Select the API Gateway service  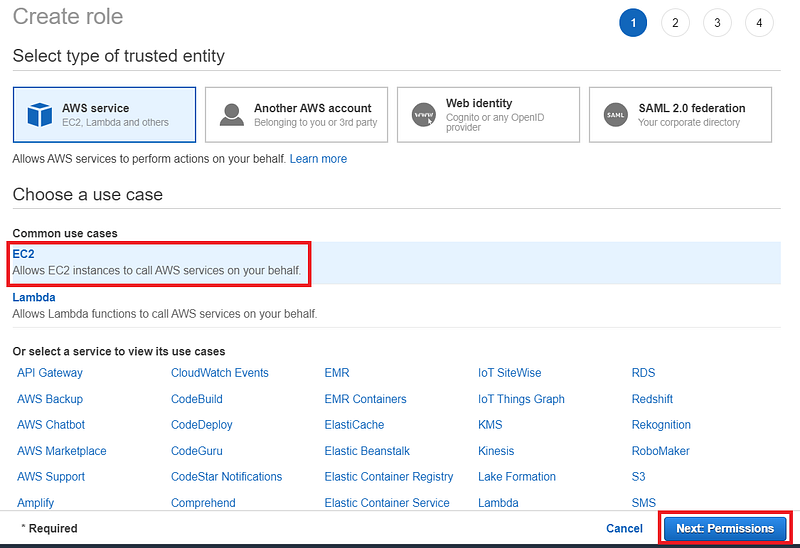[50, 372]
